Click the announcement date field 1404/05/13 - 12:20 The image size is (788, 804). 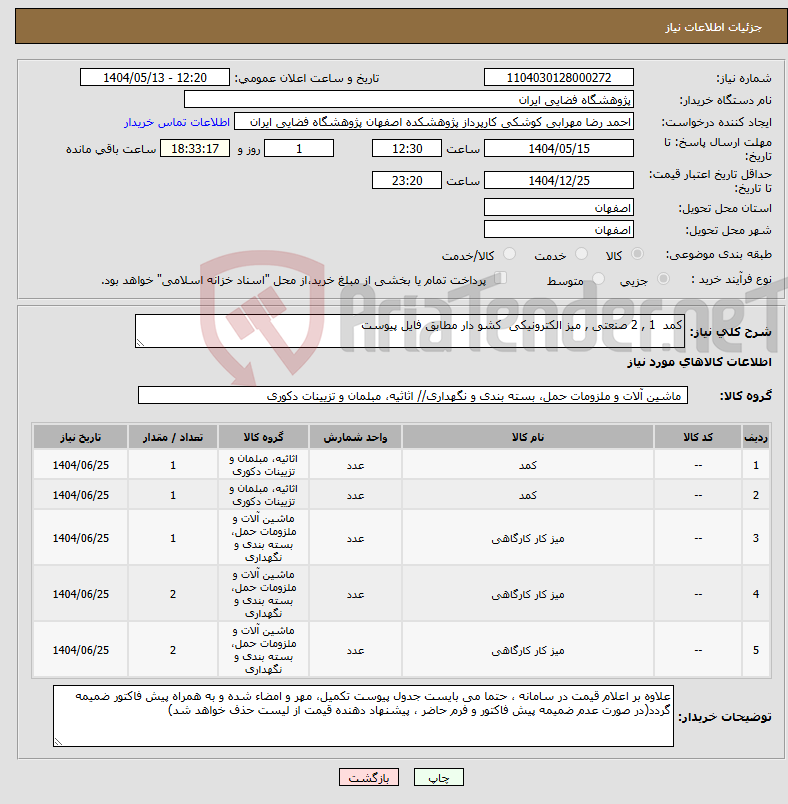tap(155, 77)
